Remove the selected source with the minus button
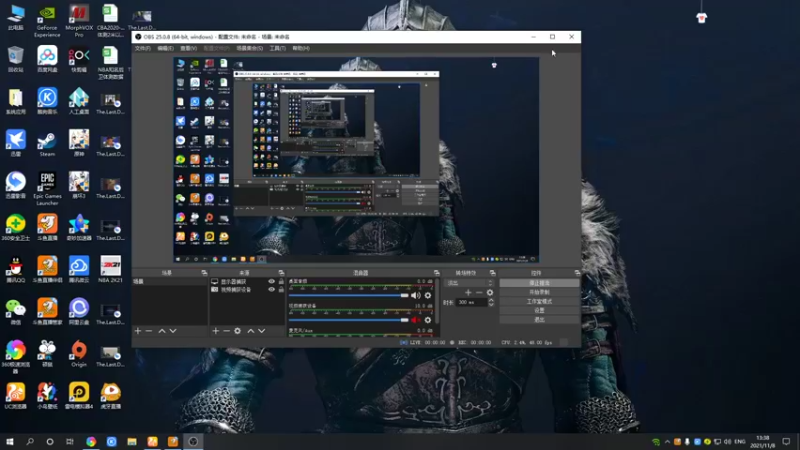 click(x=227, y=331)
